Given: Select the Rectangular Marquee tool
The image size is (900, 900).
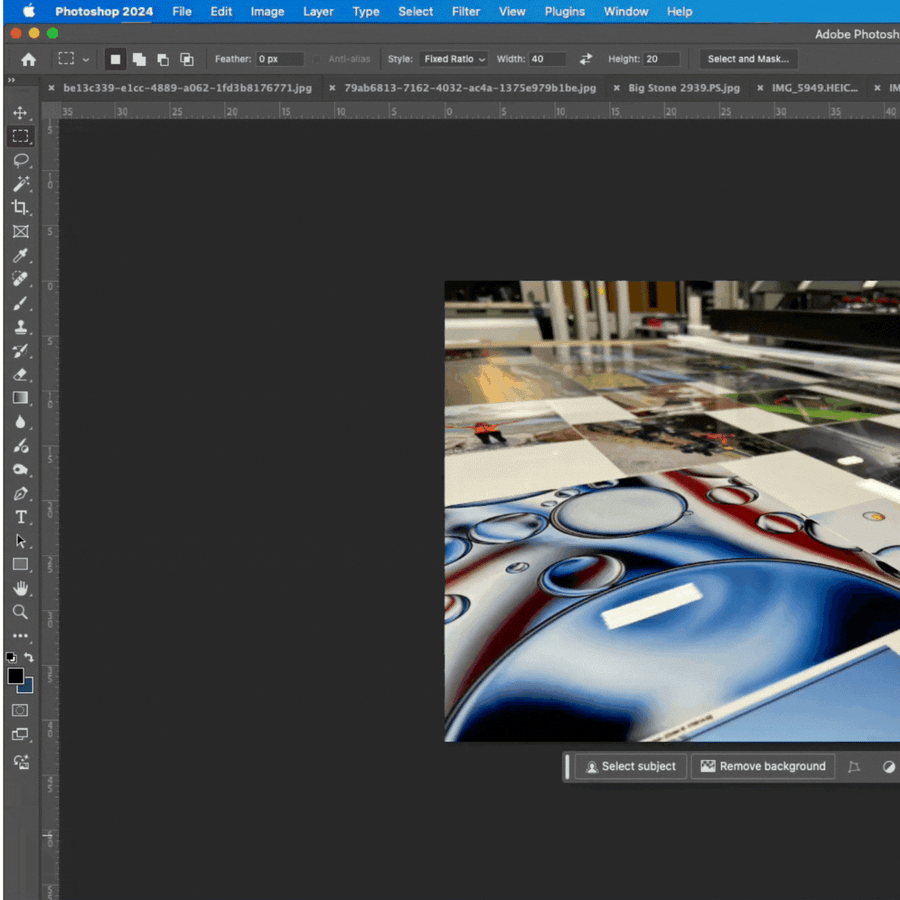Looking at the screenshot, I should point(20,136).
